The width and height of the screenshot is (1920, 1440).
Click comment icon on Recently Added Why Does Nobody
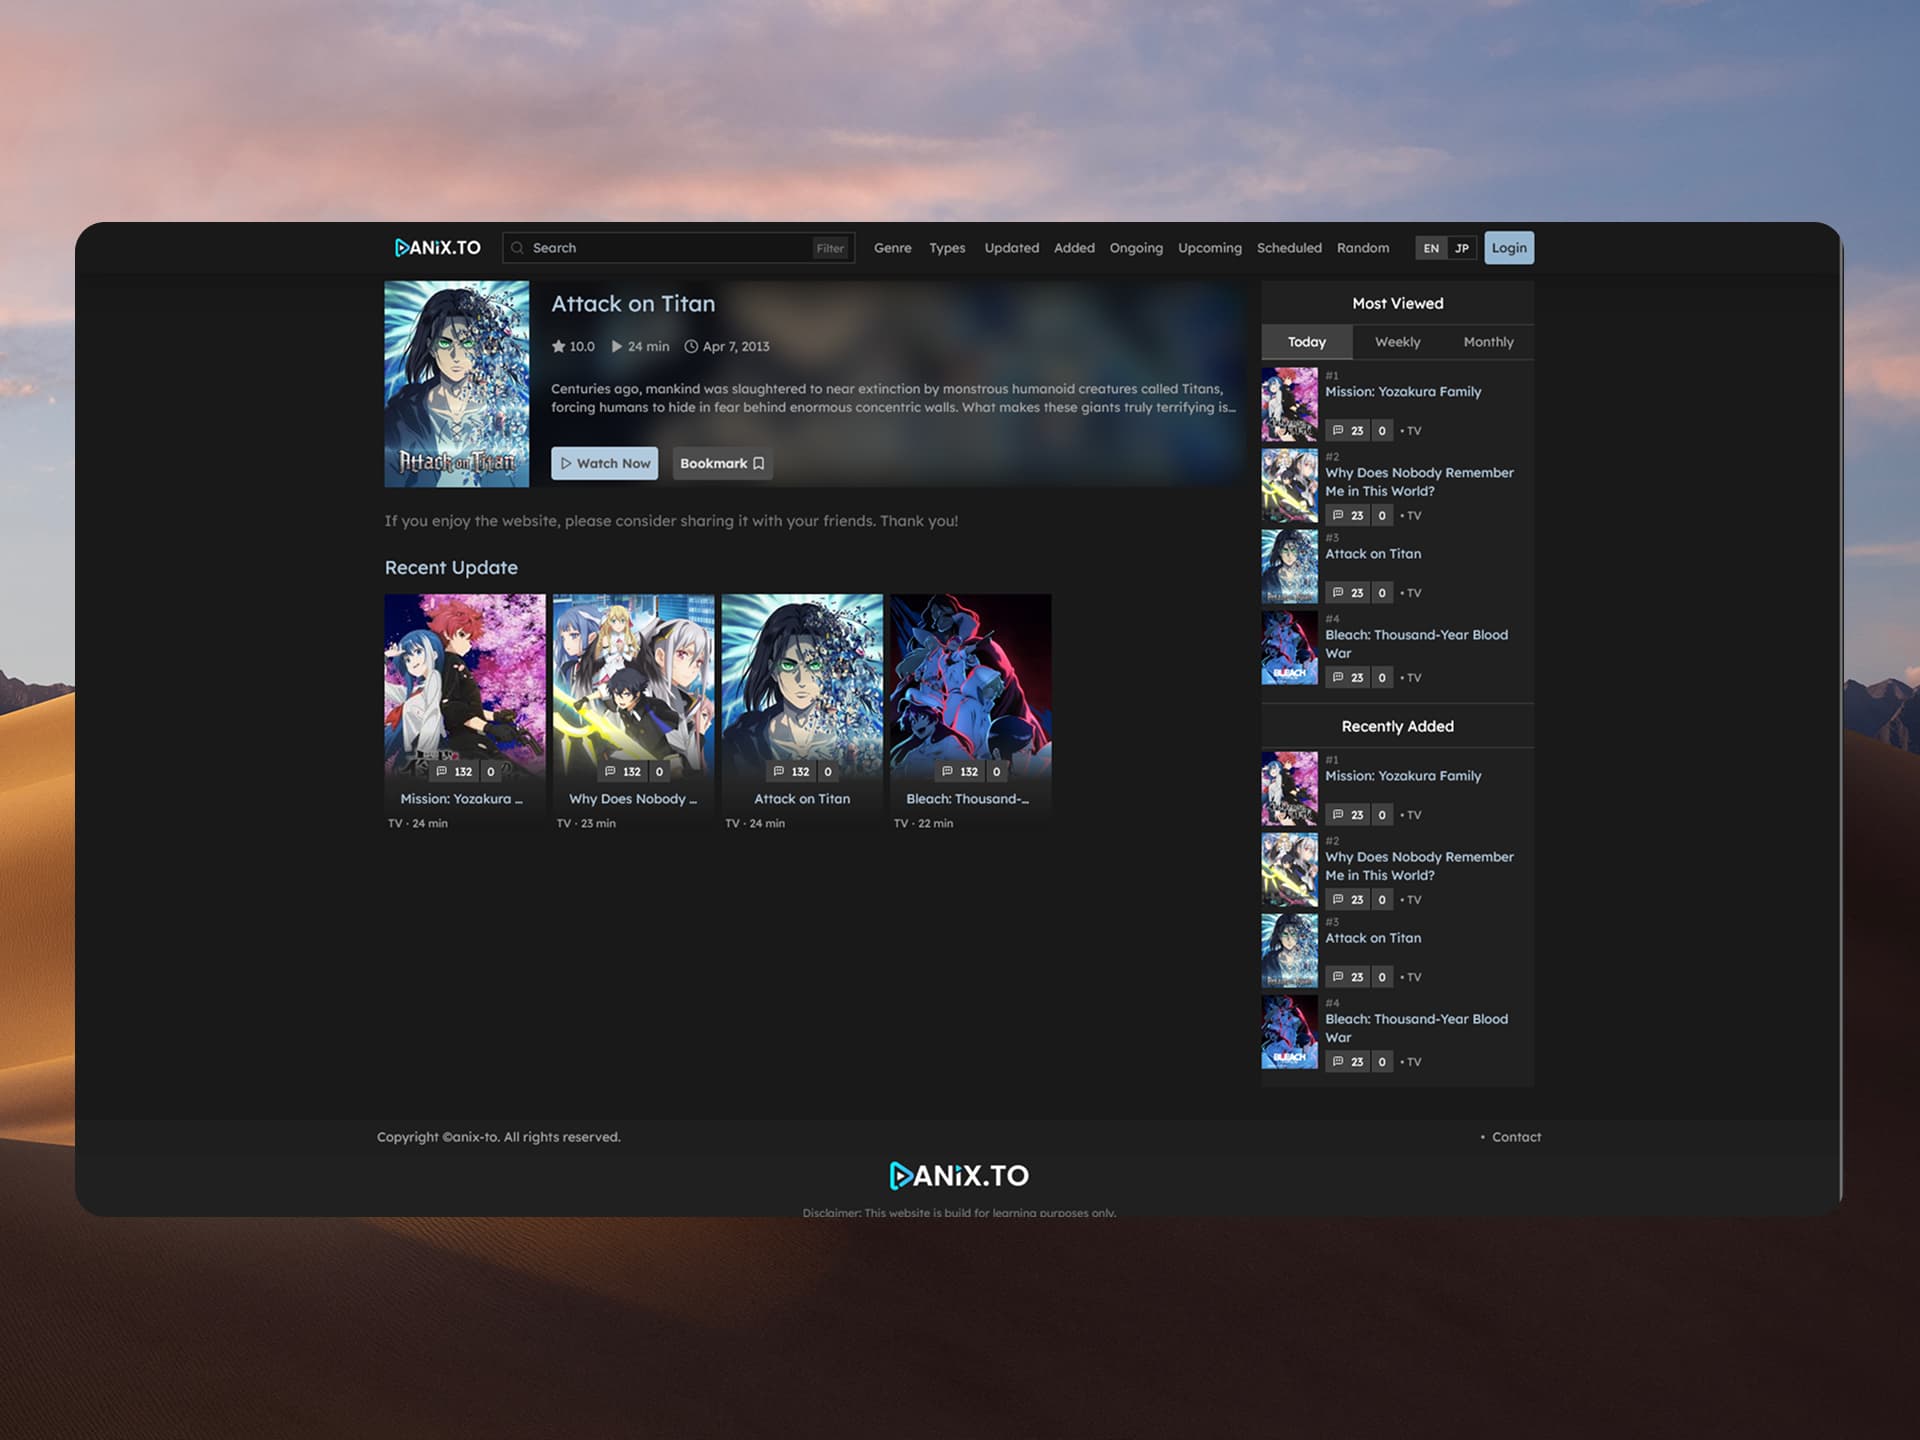[x=1338, y=899]
